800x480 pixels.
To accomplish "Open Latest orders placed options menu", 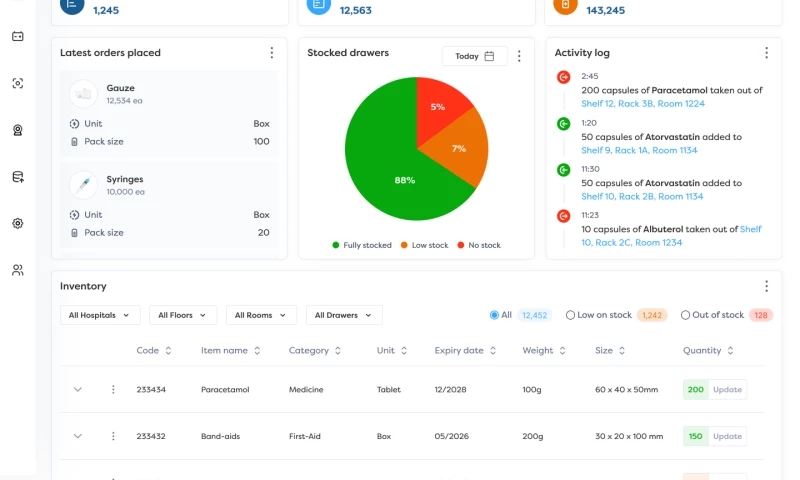I will 271,53.
